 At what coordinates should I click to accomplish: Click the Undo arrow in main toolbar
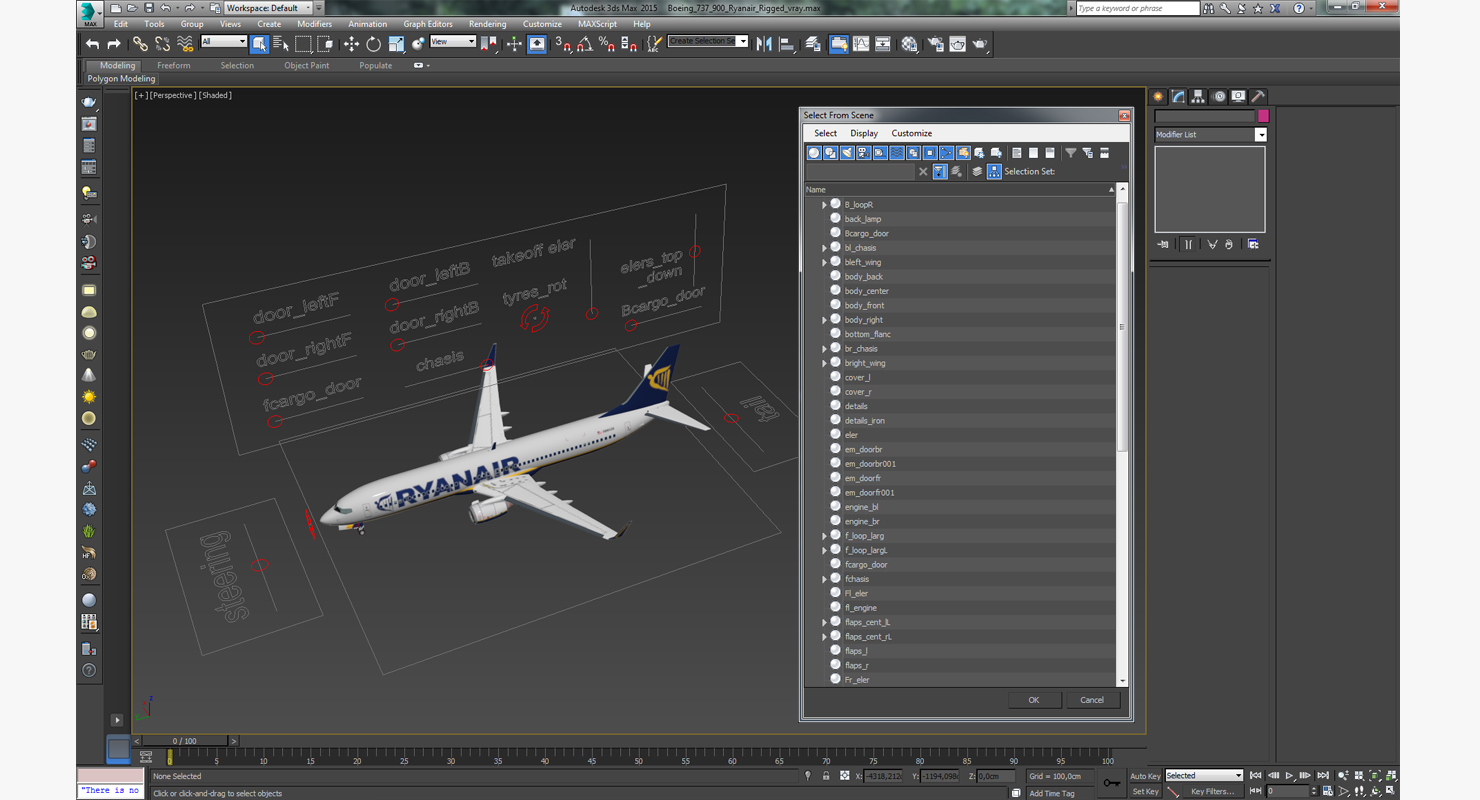[93, 44]
